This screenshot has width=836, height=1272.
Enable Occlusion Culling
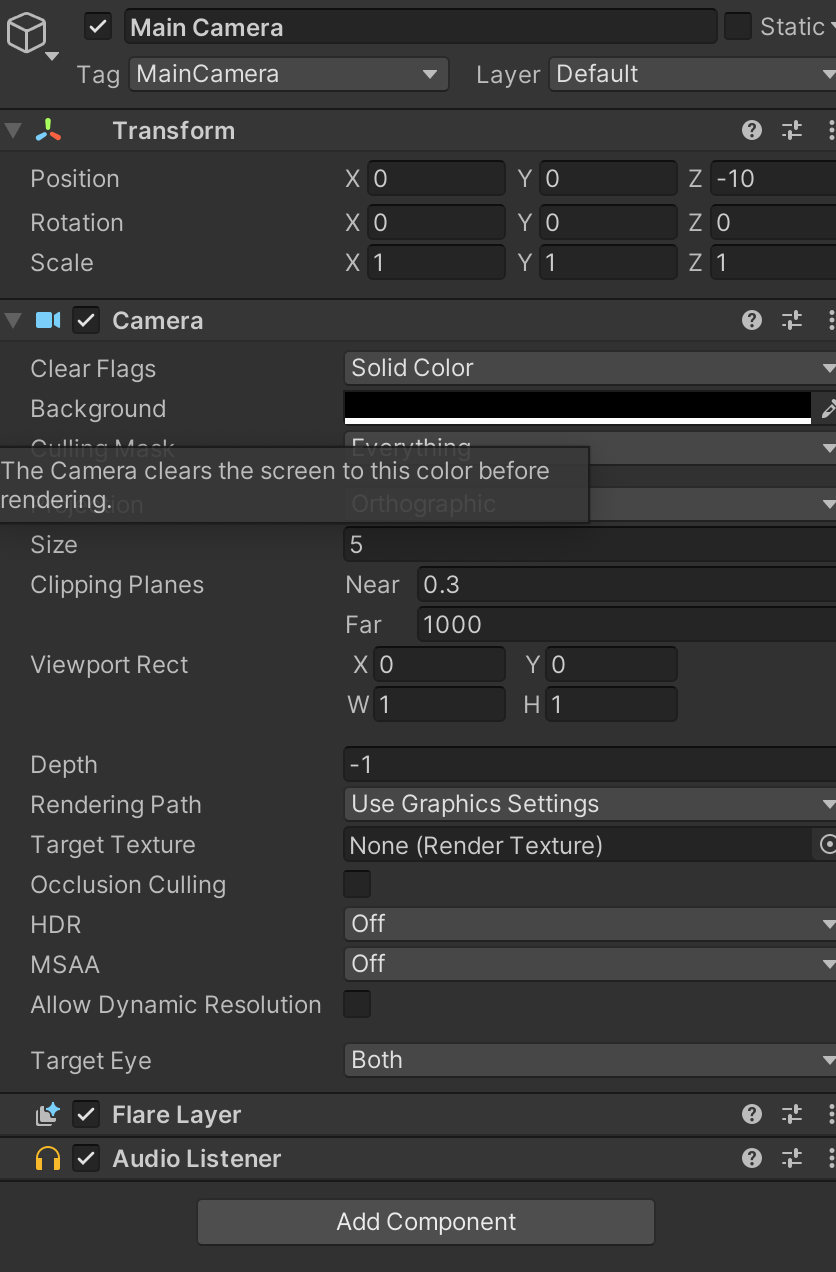tap(356, 884)
